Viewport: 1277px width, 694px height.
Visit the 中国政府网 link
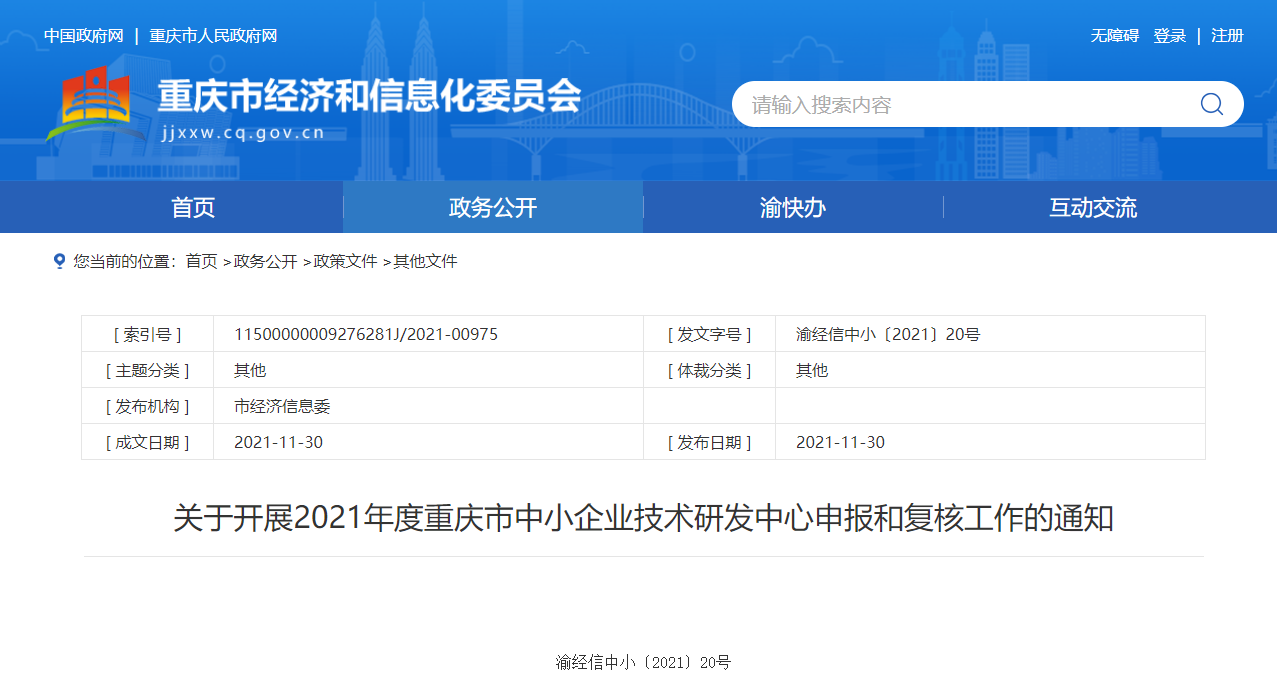coord(83,36)
